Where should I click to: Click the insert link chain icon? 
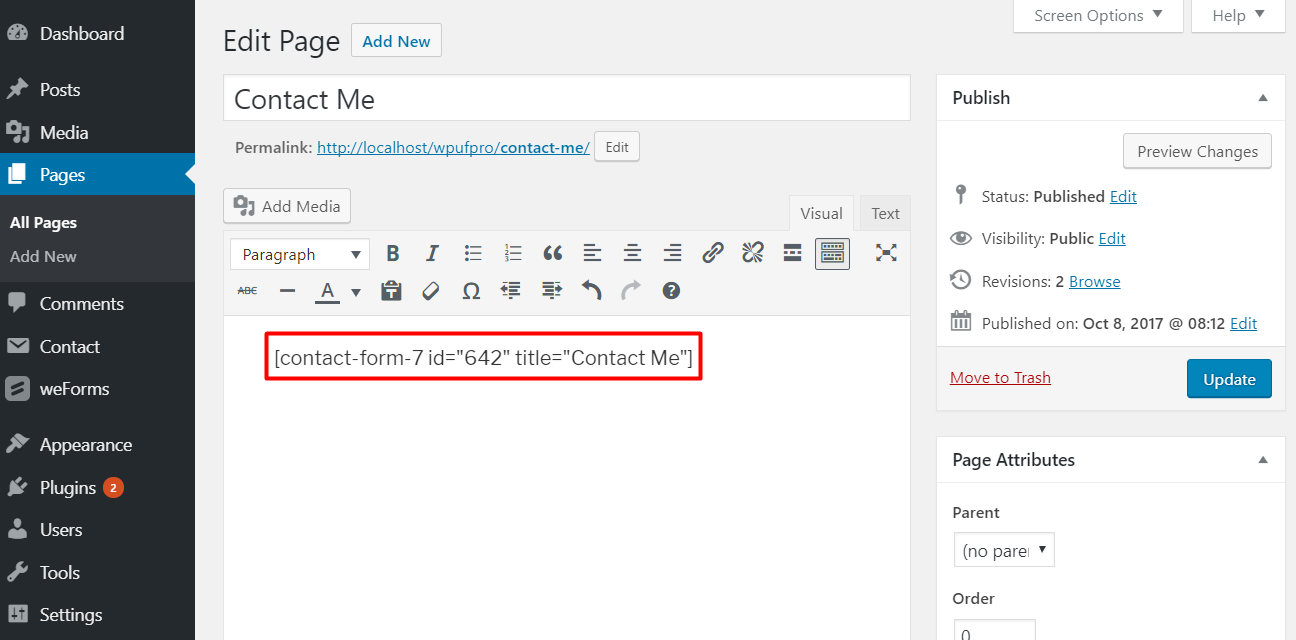pos(712,254)
